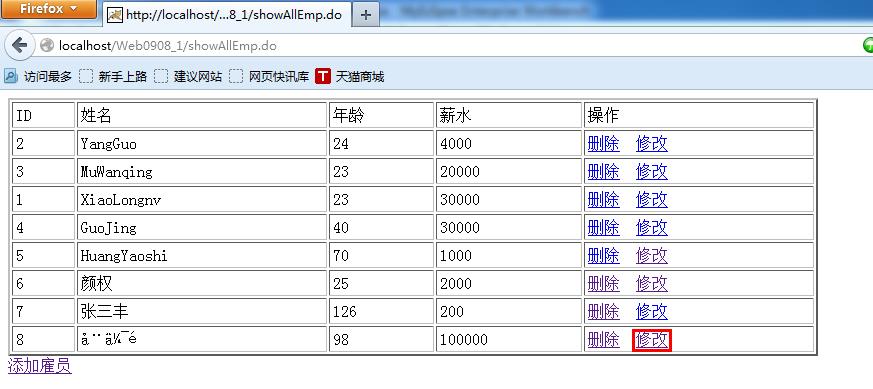The height and width of the screenshot is (389, 873).
Task: Edit employee XiaoLongnv via 修改
Action: pos(651,200)
